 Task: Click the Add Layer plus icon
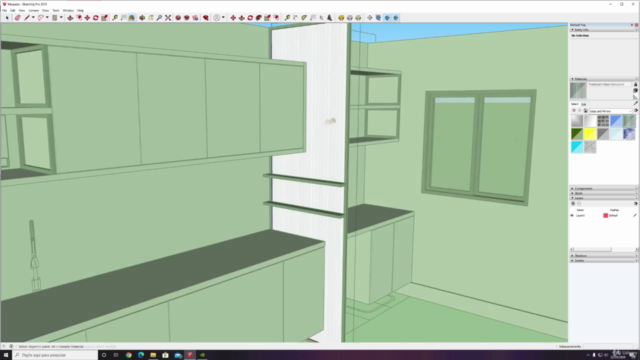tap(573, 204)
